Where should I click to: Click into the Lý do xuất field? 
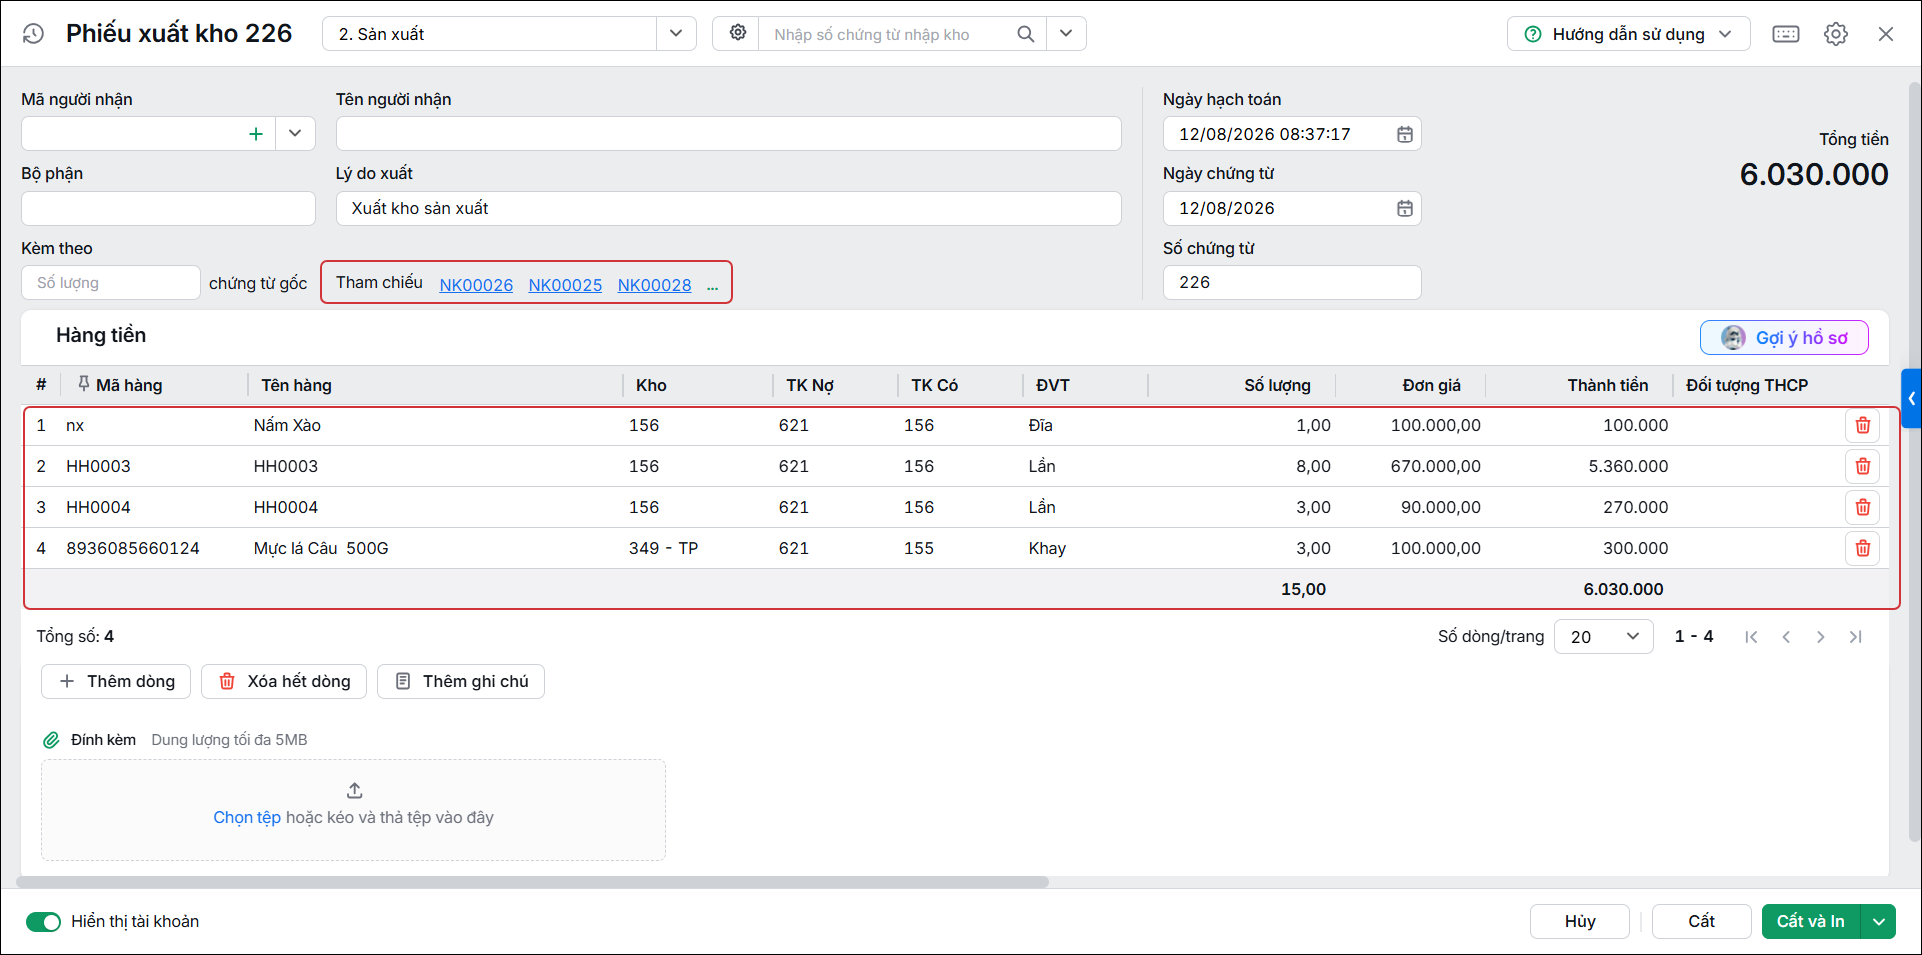tap(728, 209)
